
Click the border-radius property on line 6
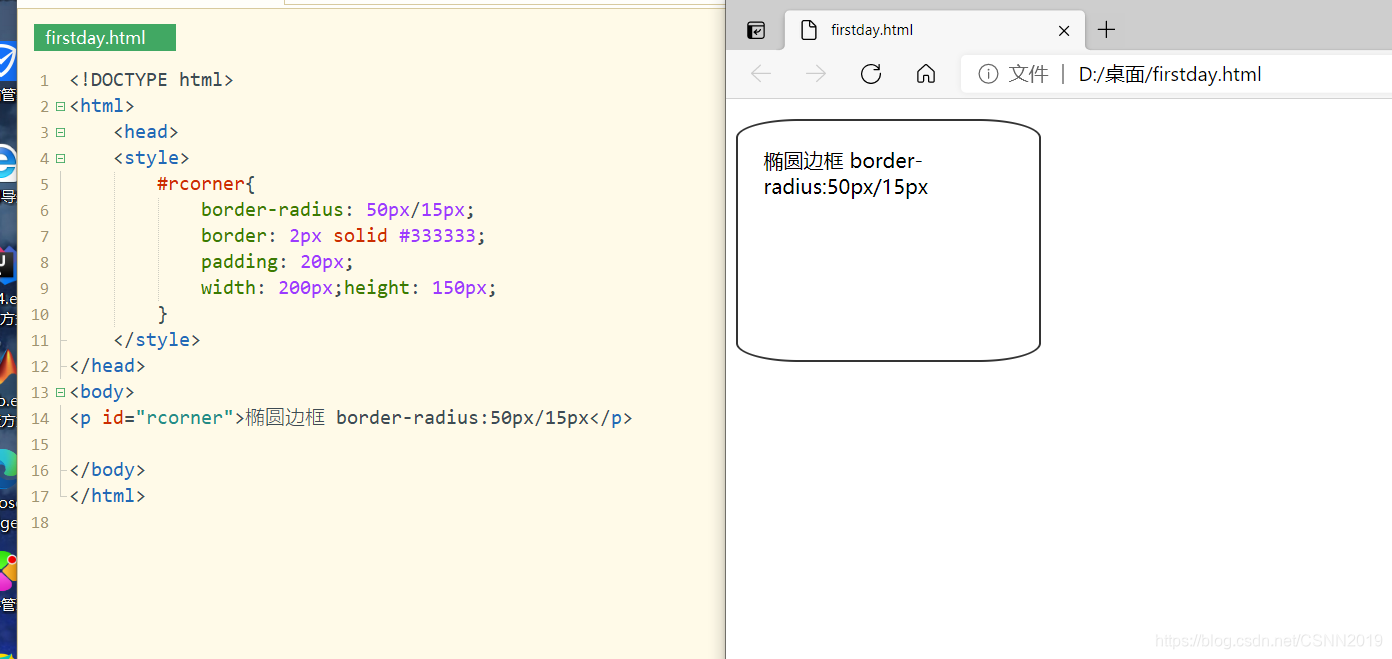tap(273, 210)
